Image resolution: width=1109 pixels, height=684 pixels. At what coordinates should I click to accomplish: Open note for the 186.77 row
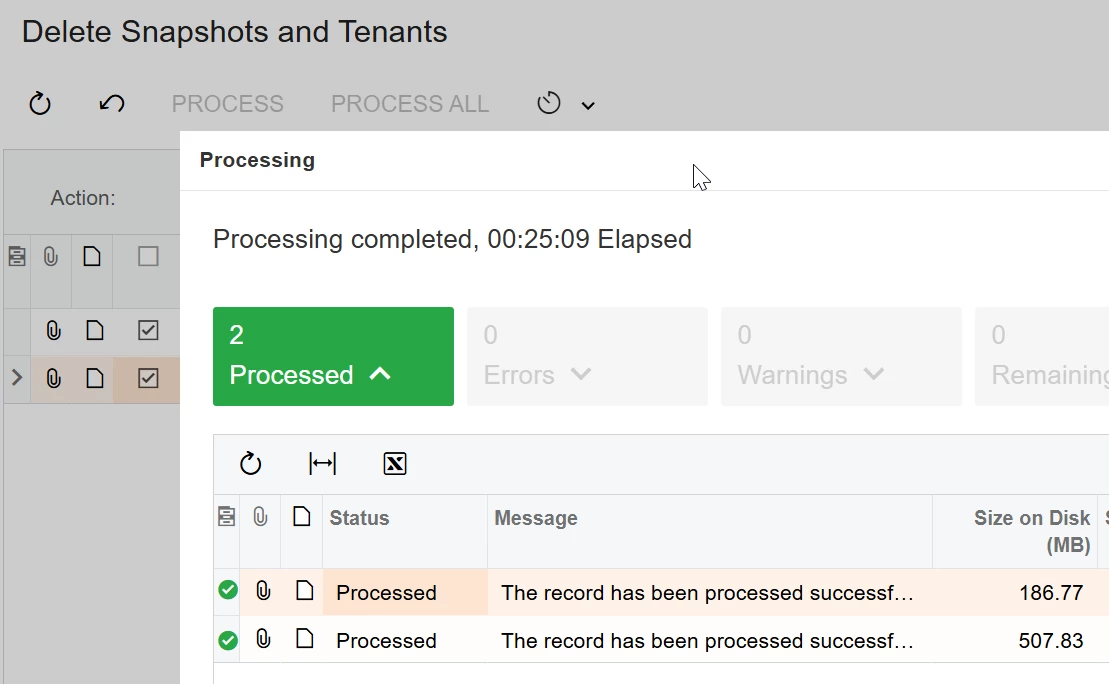point(305,590)
